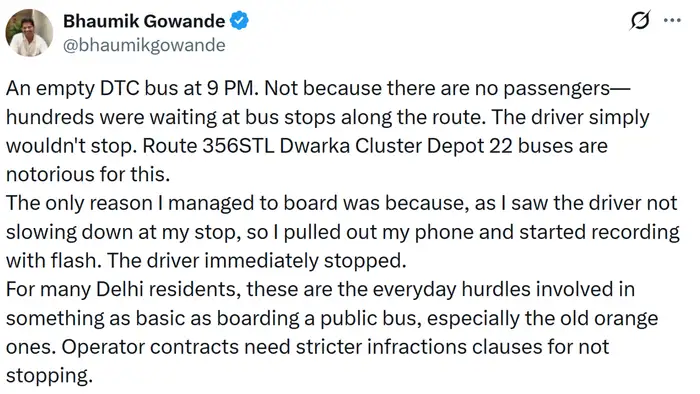Click the phrase 'An empty DTC bus'
Image resolution: width=700 pixels, height=394 pixels.
pyautogui.click(x=92, y=88)
